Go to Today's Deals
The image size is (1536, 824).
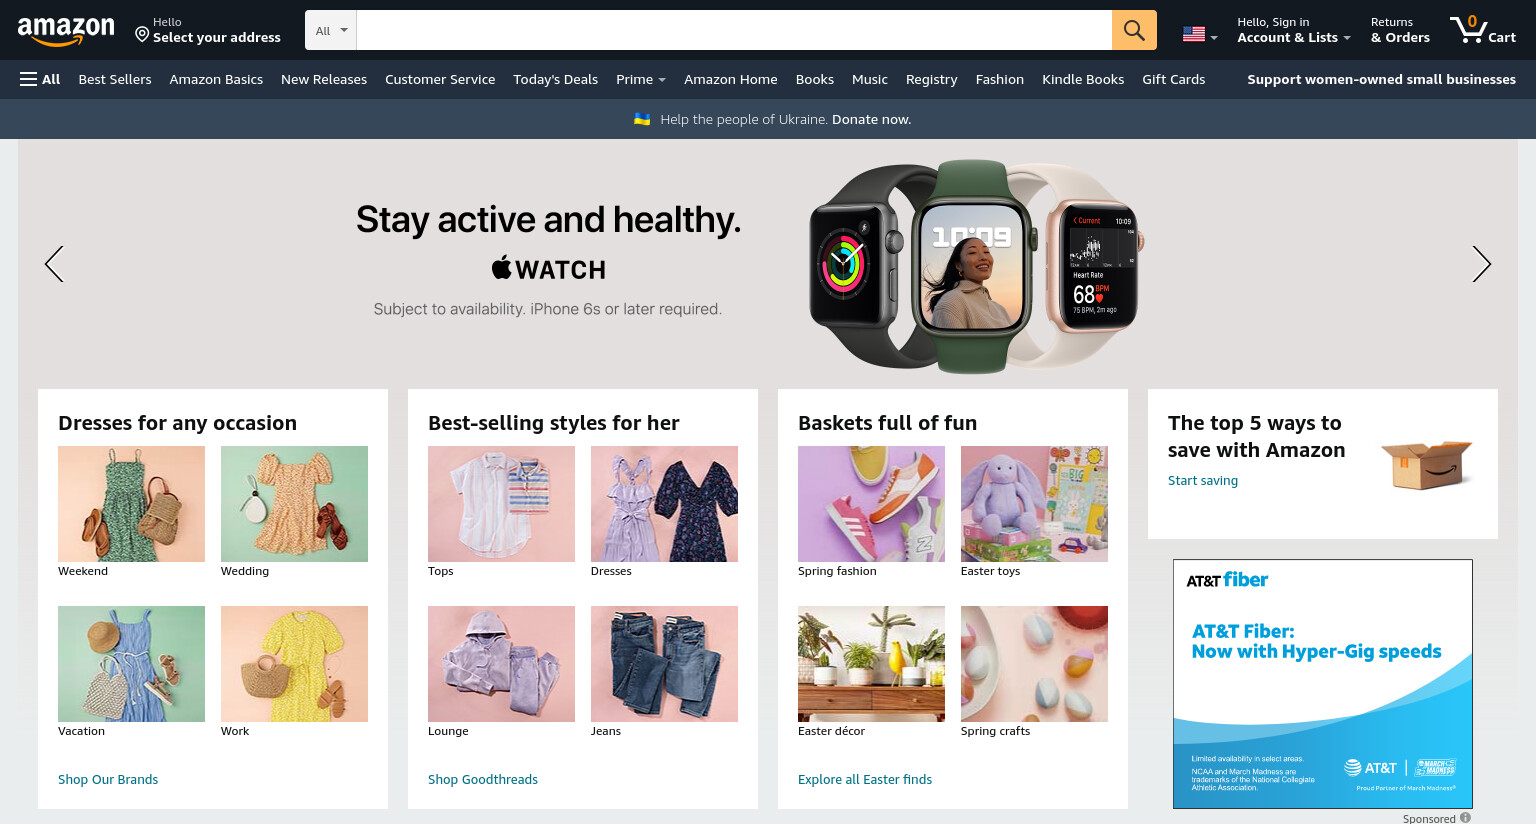555,79
